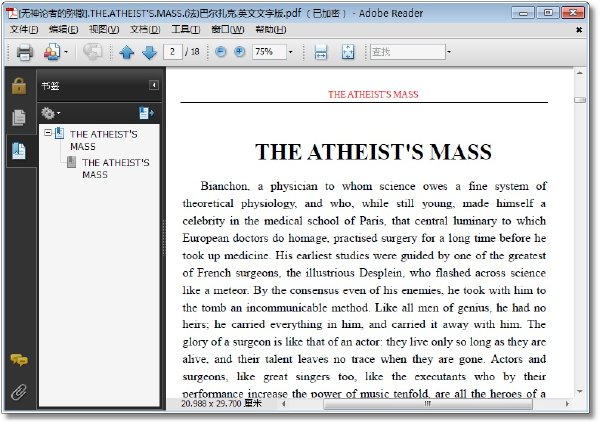This screenshot has height=424, width=600.
Task: Open the 工具(T) menu
Action: tap(186, 29)
